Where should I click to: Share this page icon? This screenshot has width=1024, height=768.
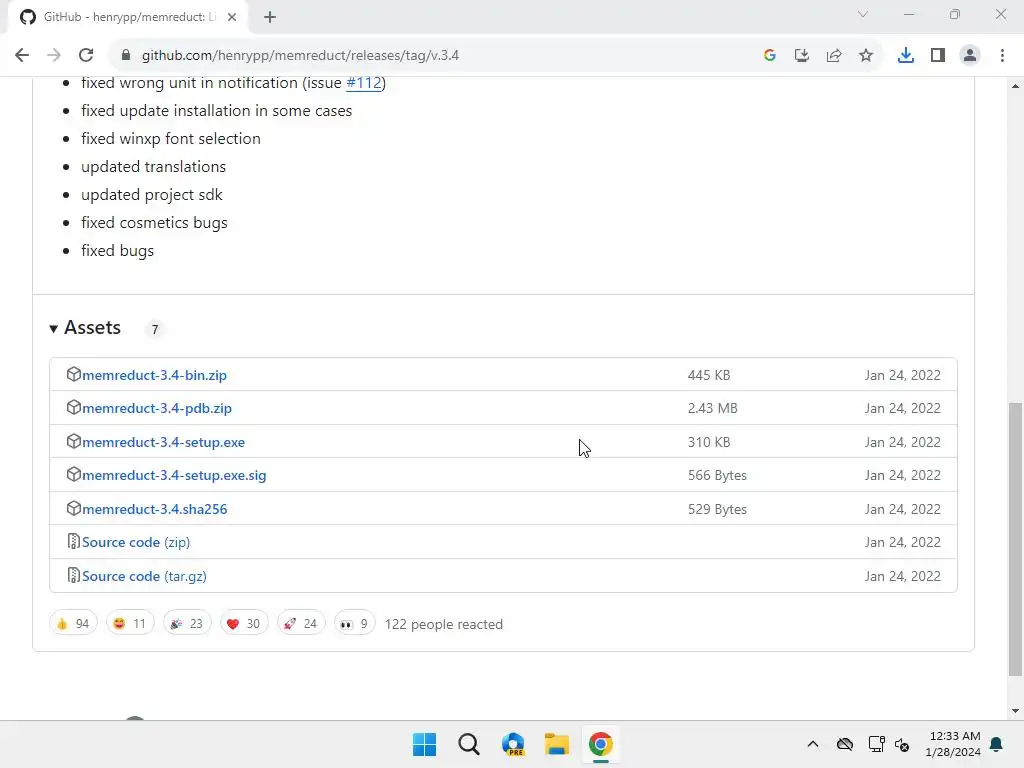point(833,56)
